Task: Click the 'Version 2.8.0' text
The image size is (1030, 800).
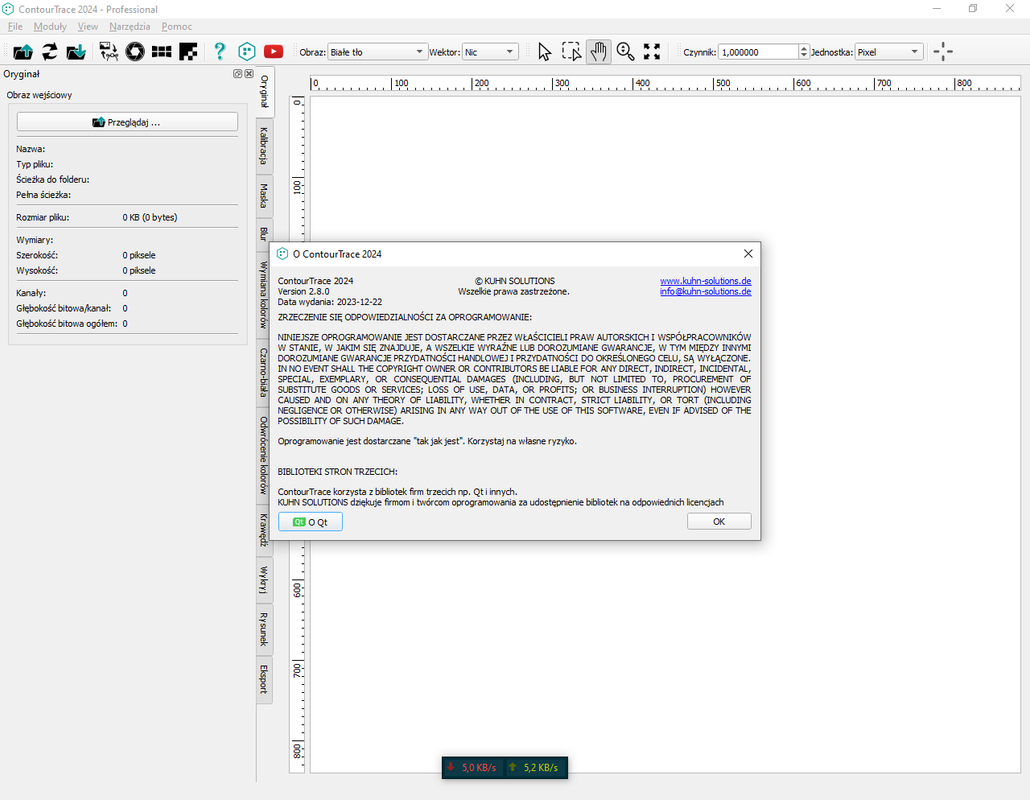Action: (303, 292)
